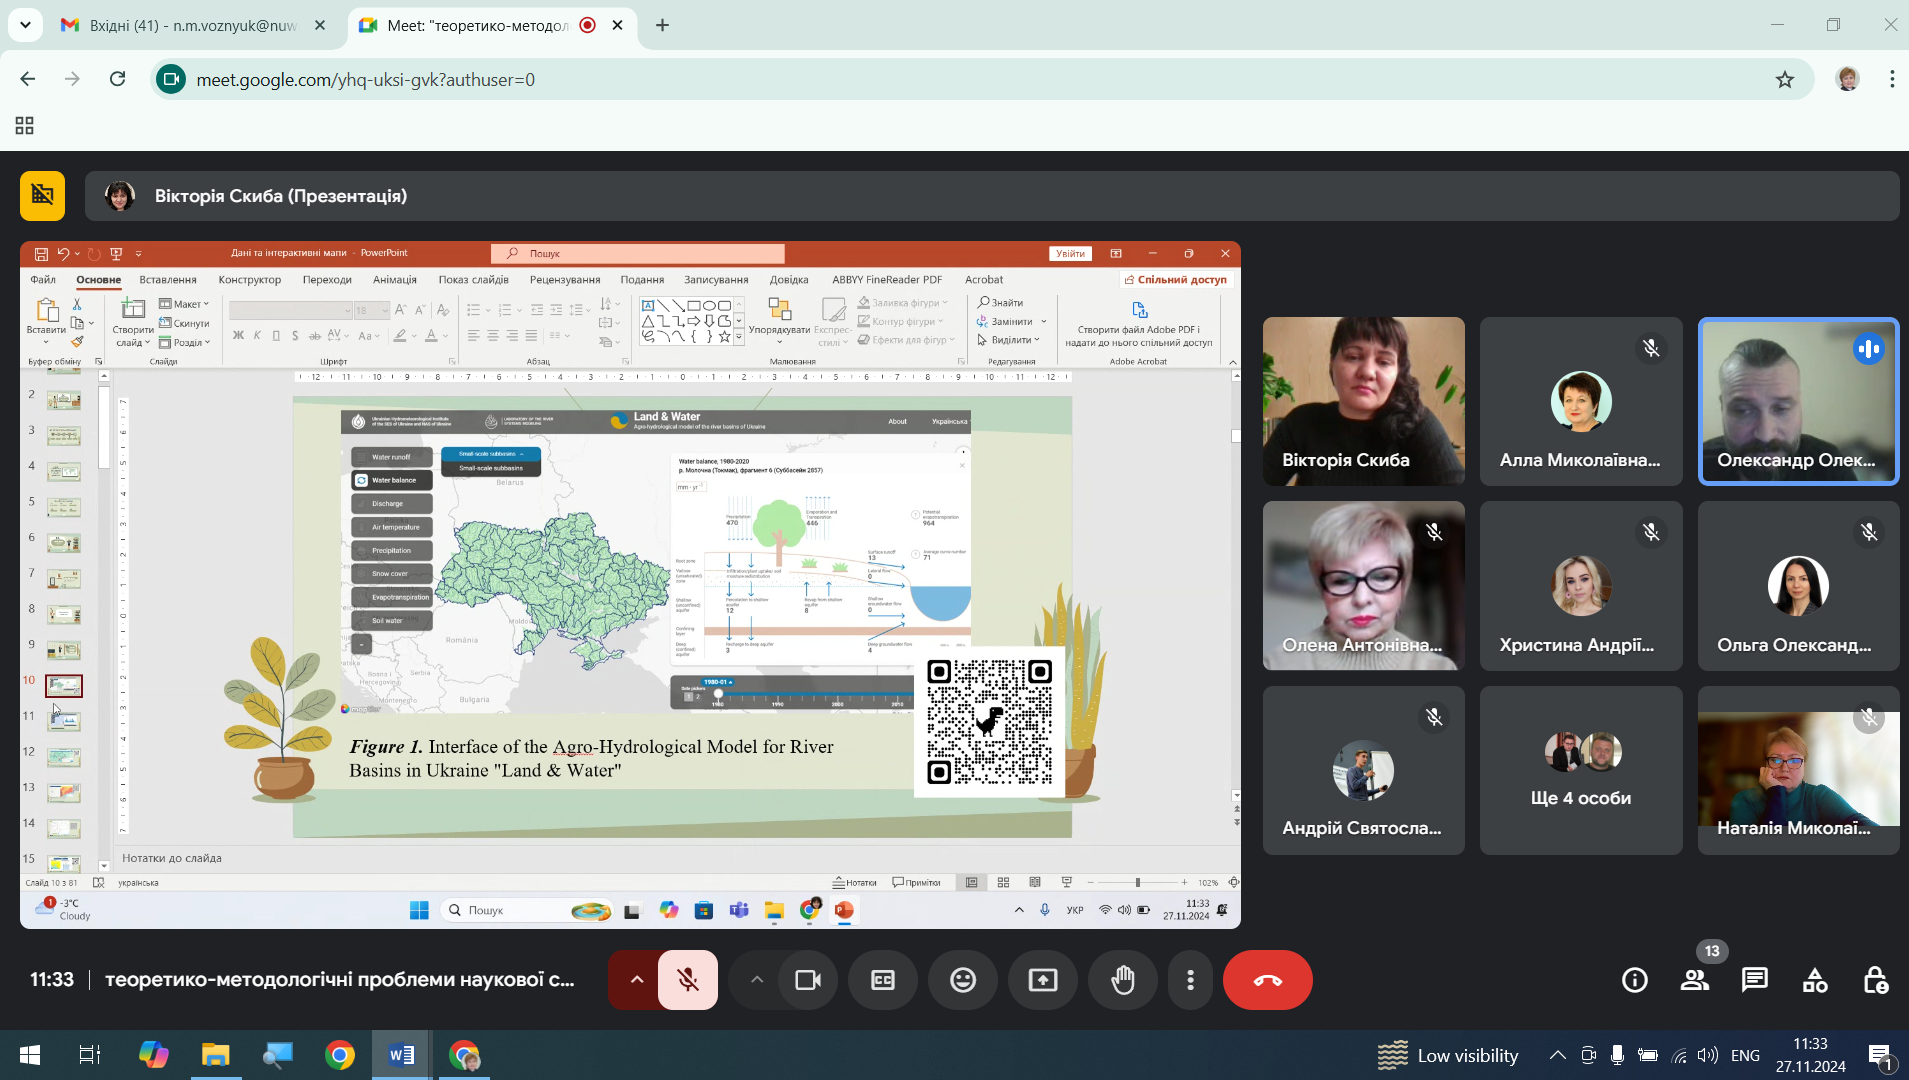Click the Увійти sign-in button in PowerPoint
Screen dimensions: 1909x1080
1070,254
